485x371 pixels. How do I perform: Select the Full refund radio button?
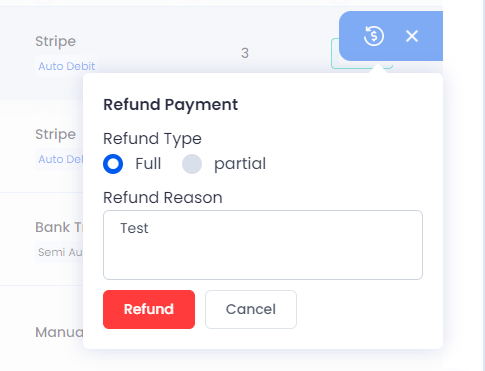tap(113, 164)
